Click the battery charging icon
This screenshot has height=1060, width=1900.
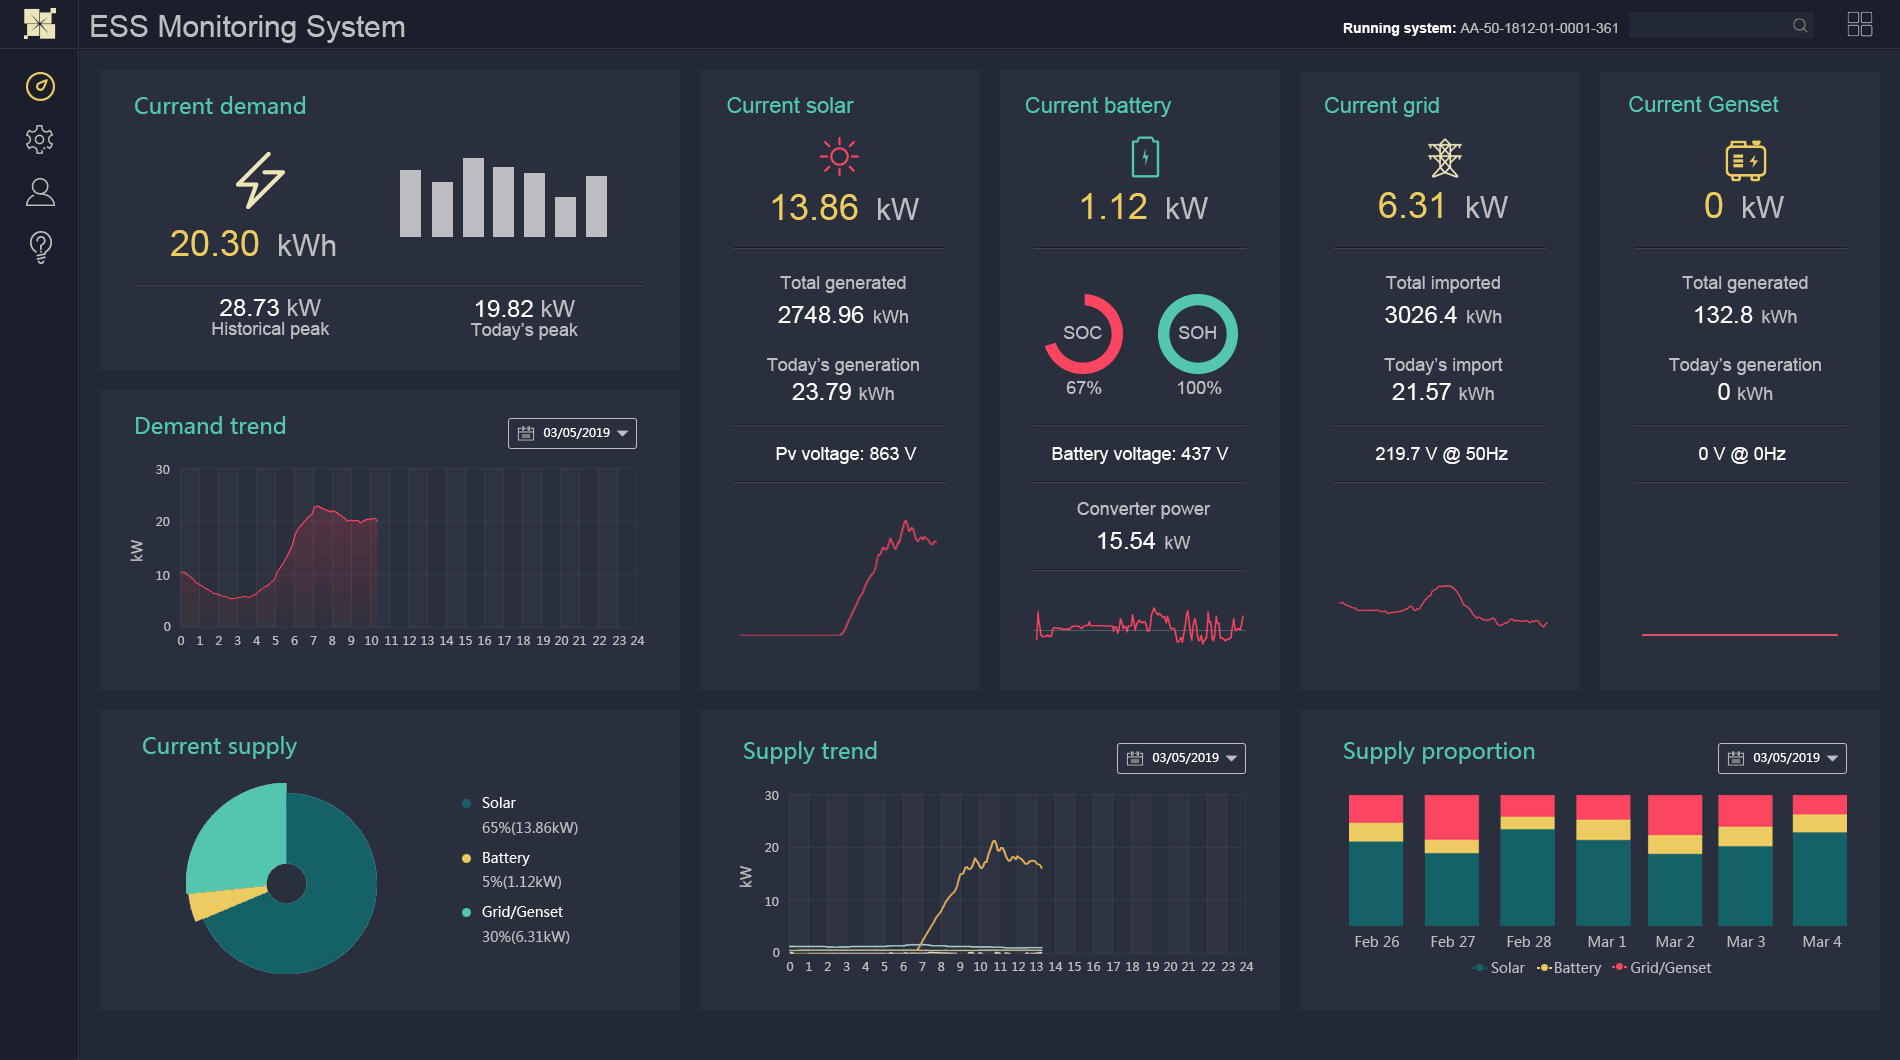pos(1145,157)
